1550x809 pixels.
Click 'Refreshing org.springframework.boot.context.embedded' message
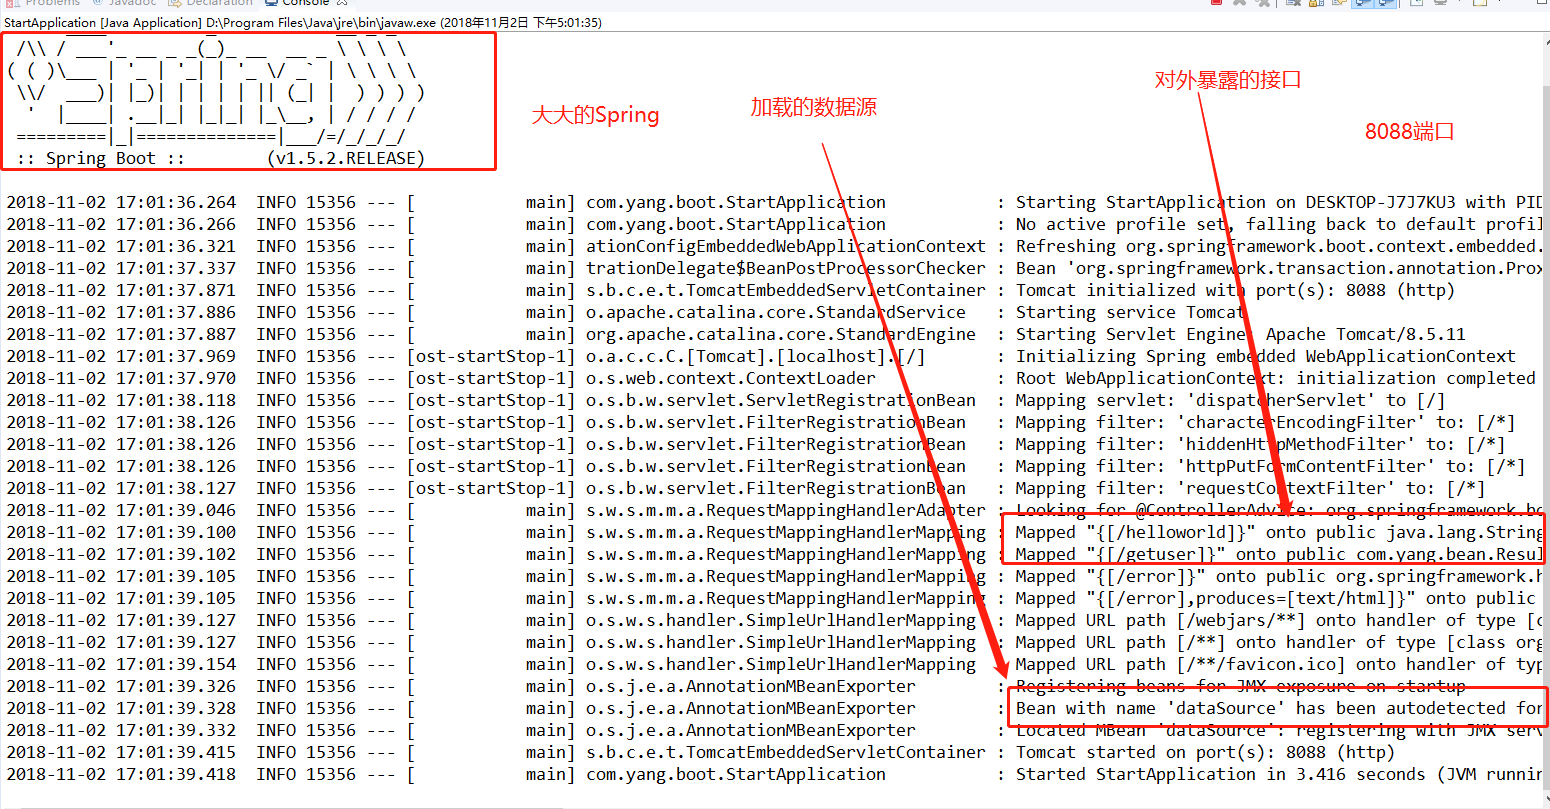tap(1278, 246)
